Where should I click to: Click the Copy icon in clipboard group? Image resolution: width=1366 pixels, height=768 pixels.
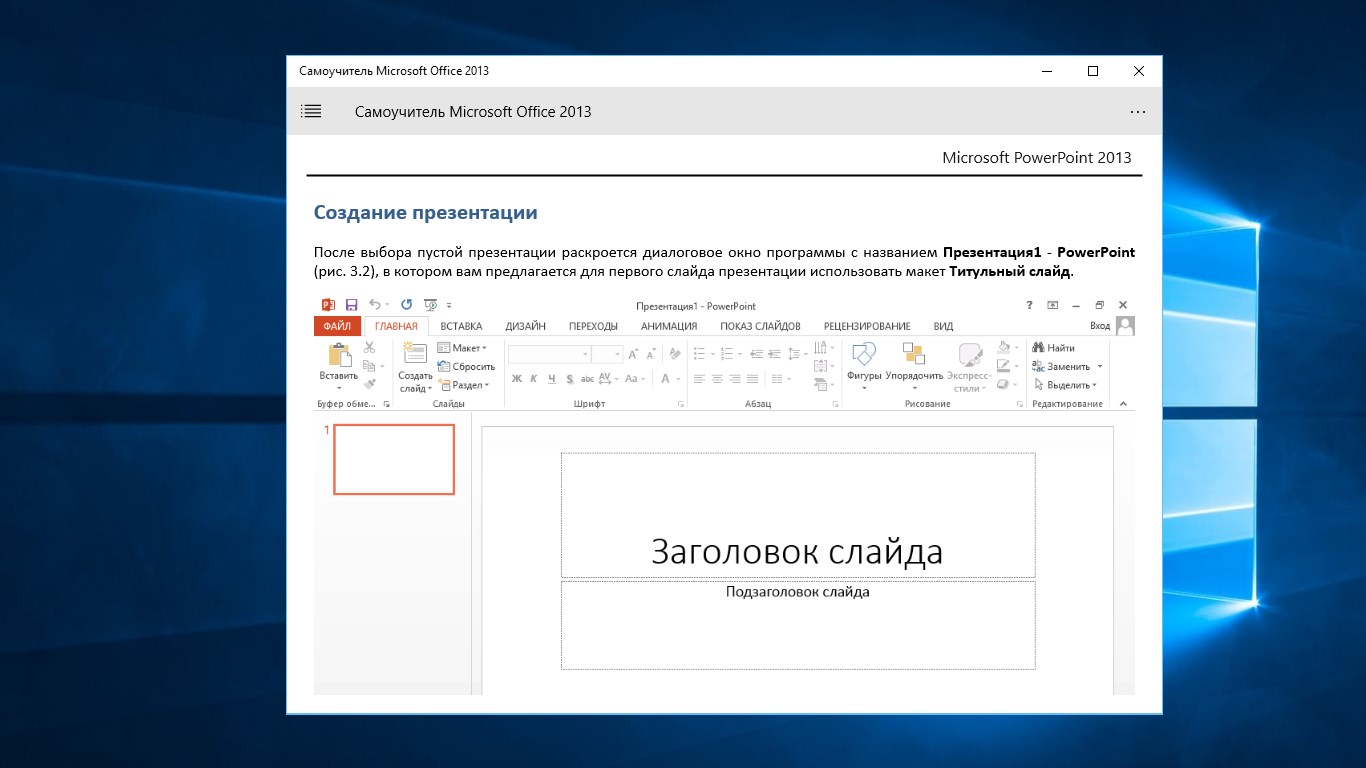[x=369, y=366]
